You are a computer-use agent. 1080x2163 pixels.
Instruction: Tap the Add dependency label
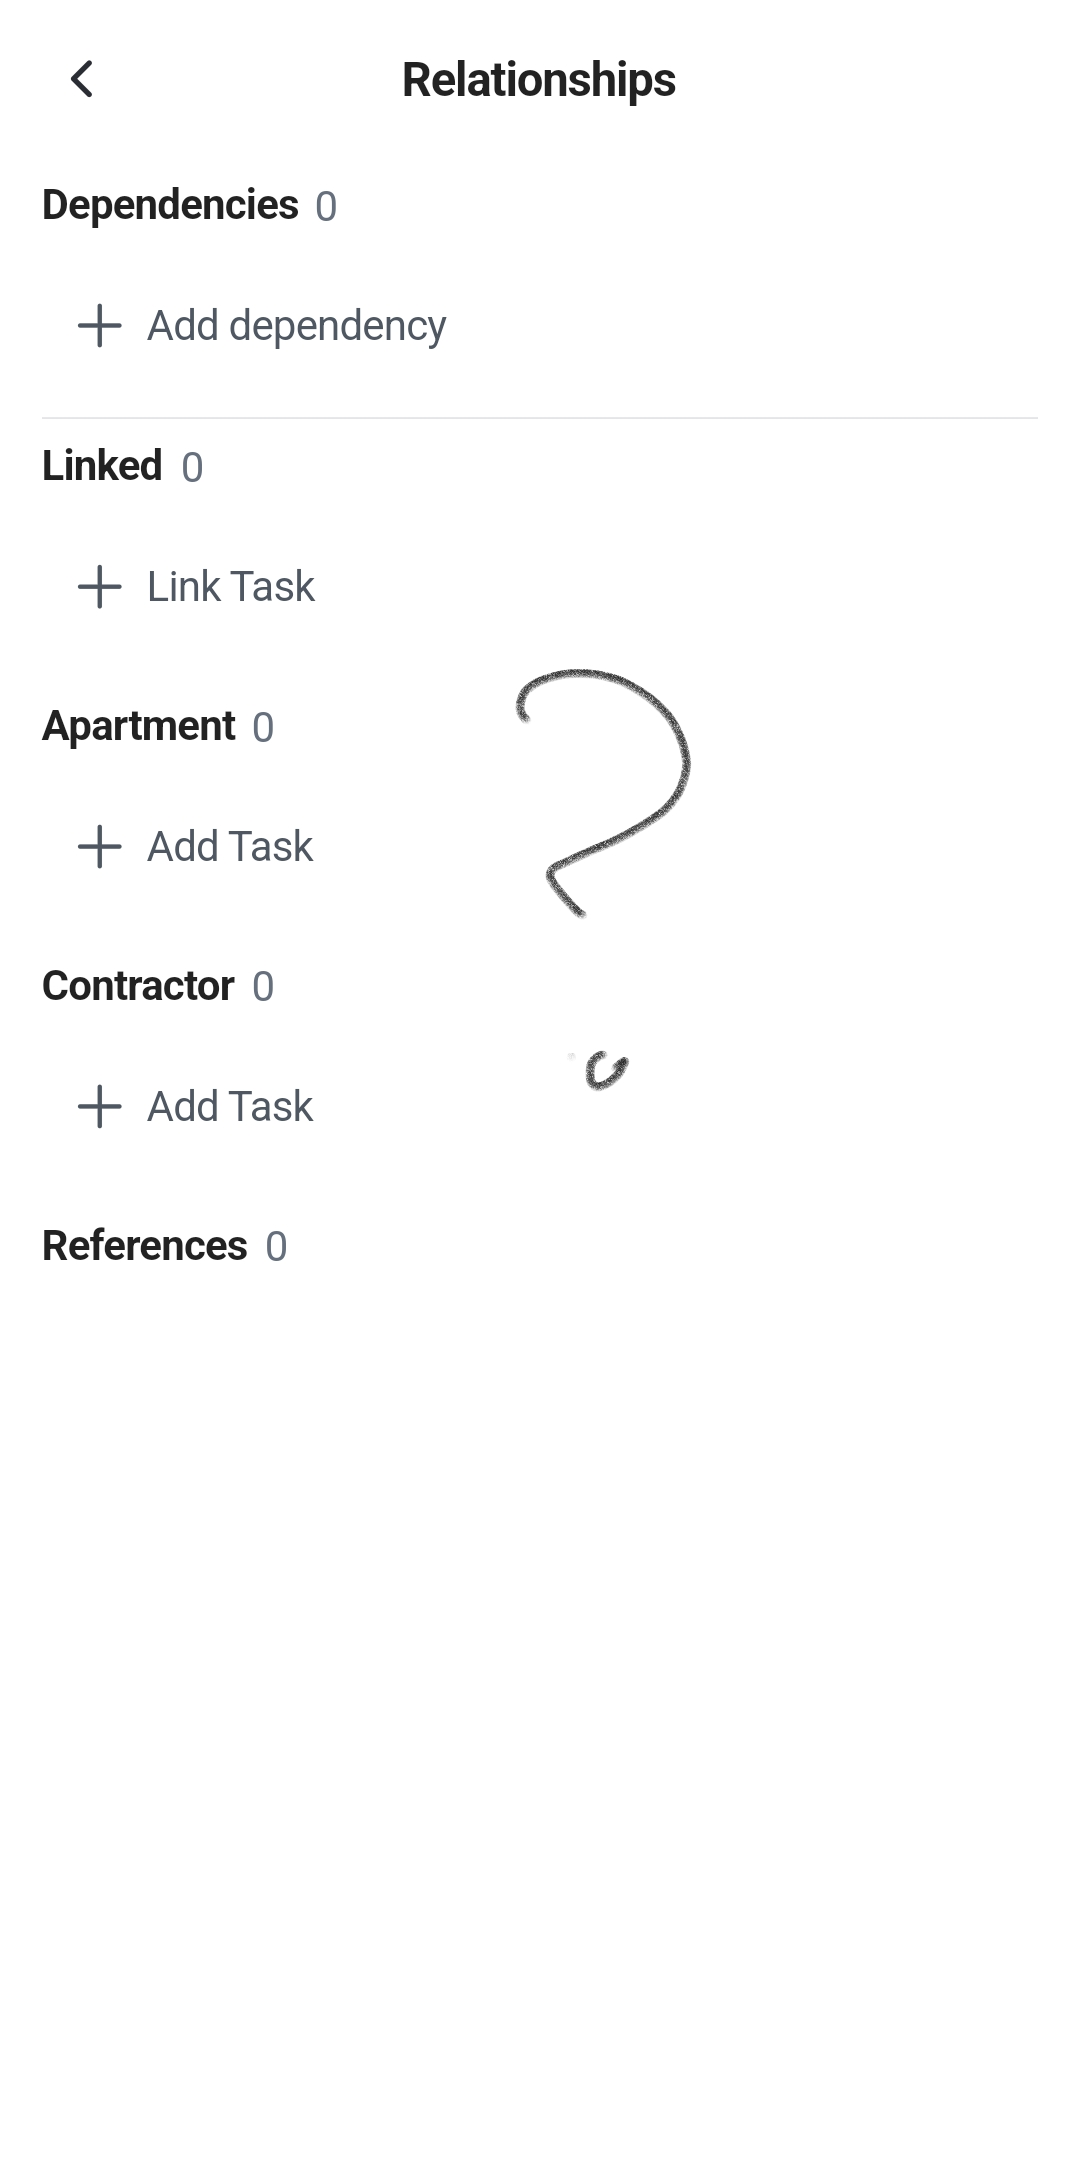(296, 326)
